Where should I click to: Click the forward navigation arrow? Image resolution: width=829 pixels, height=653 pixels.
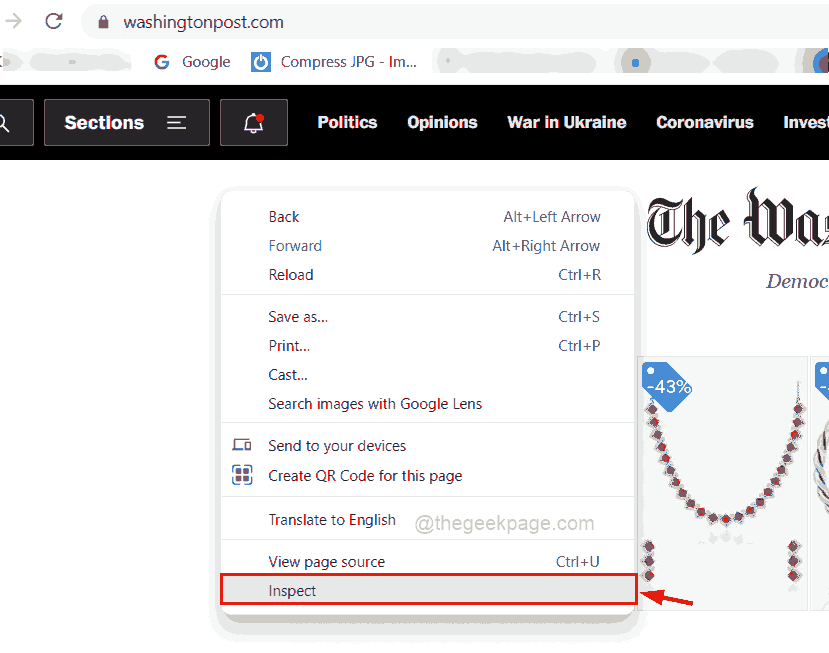pyautogui.click(x=12, y=21)
